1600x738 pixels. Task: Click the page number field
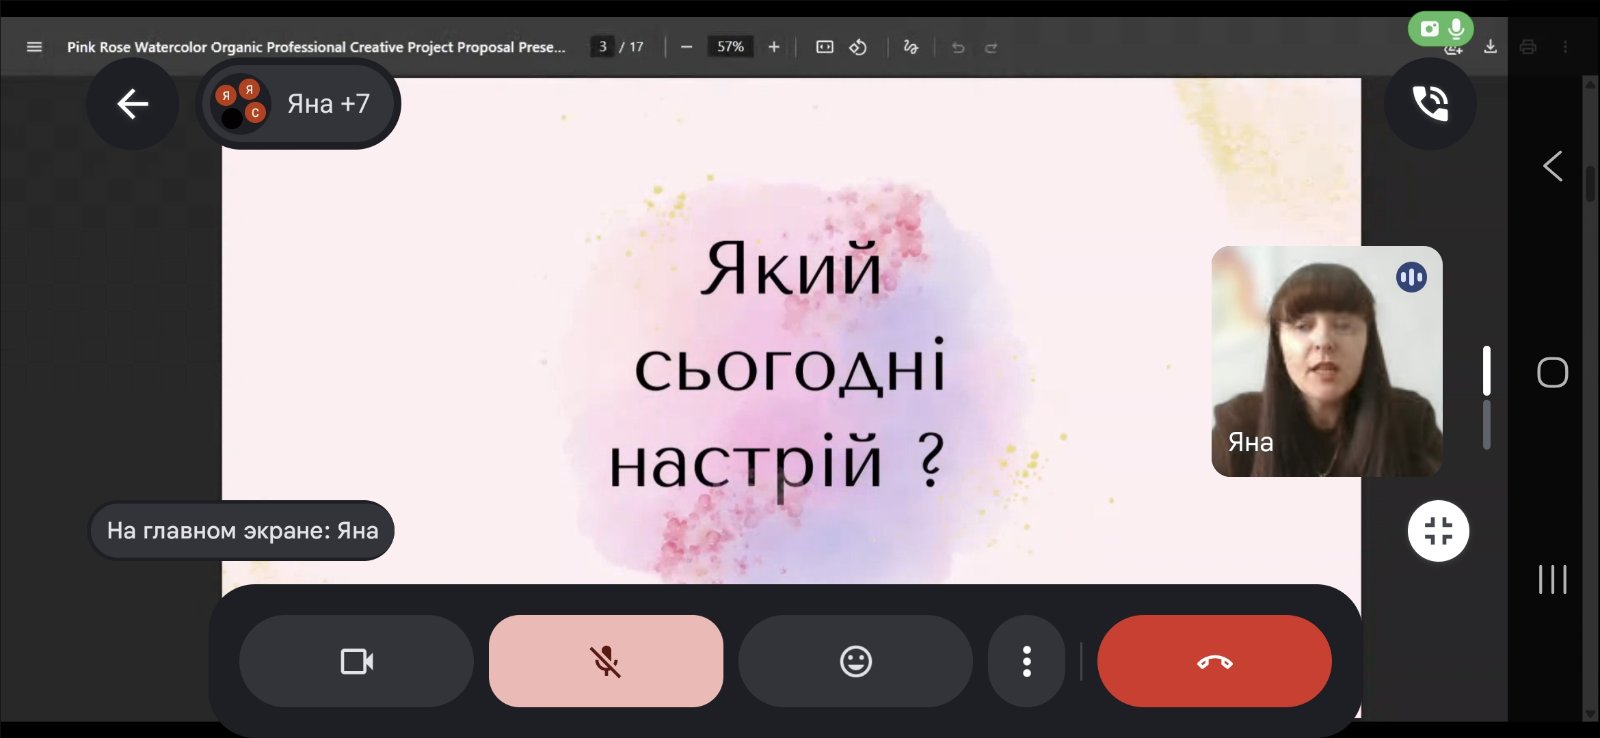[602, 47]
